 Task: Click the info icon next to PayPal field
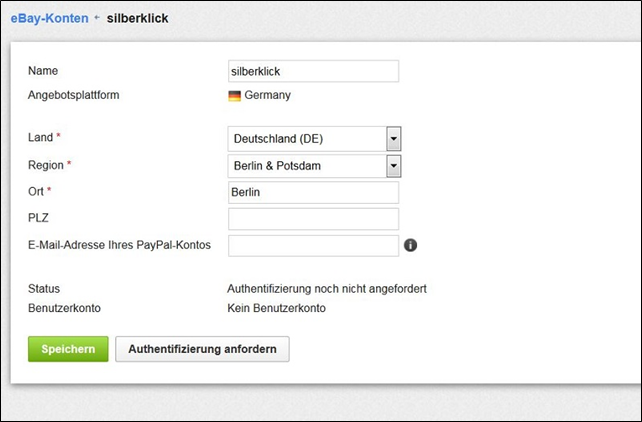pyautogui.click(x=410, y=245)
